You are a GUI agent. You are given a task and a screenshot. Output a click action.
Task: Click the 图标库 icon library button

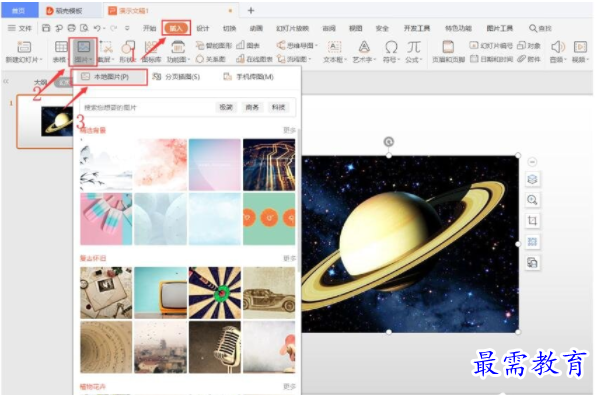pos(151,52)
